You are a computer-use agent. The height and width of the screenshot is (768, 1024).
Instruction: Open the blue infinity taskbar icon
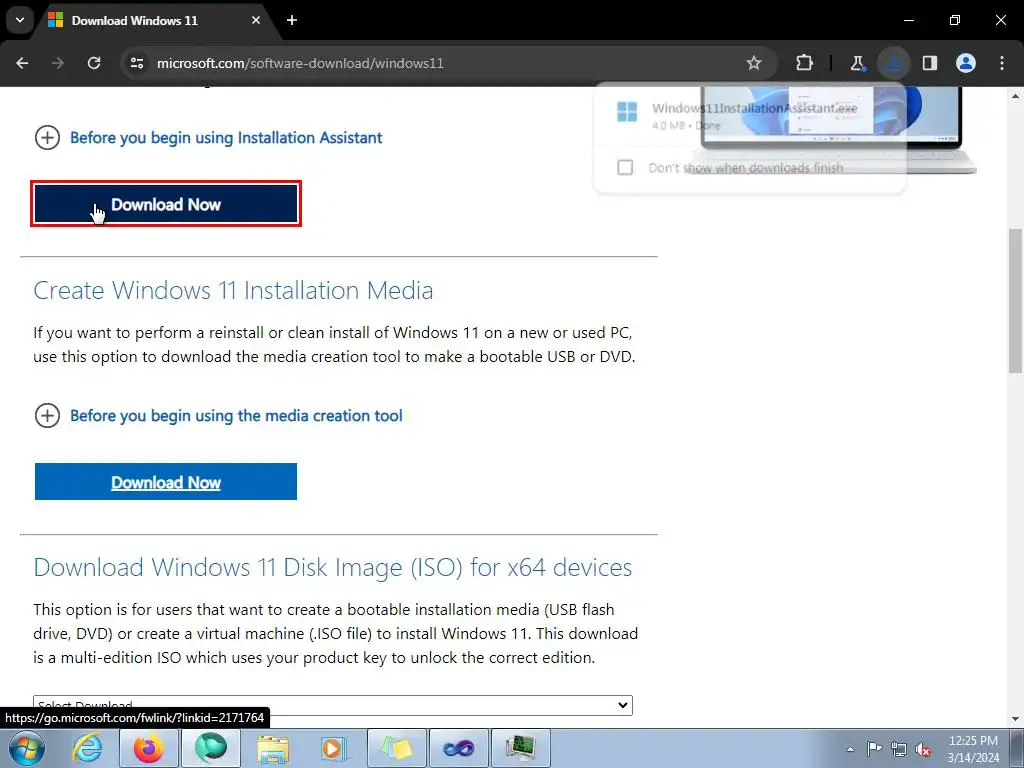pyautogui.click(x=458, y=748)
